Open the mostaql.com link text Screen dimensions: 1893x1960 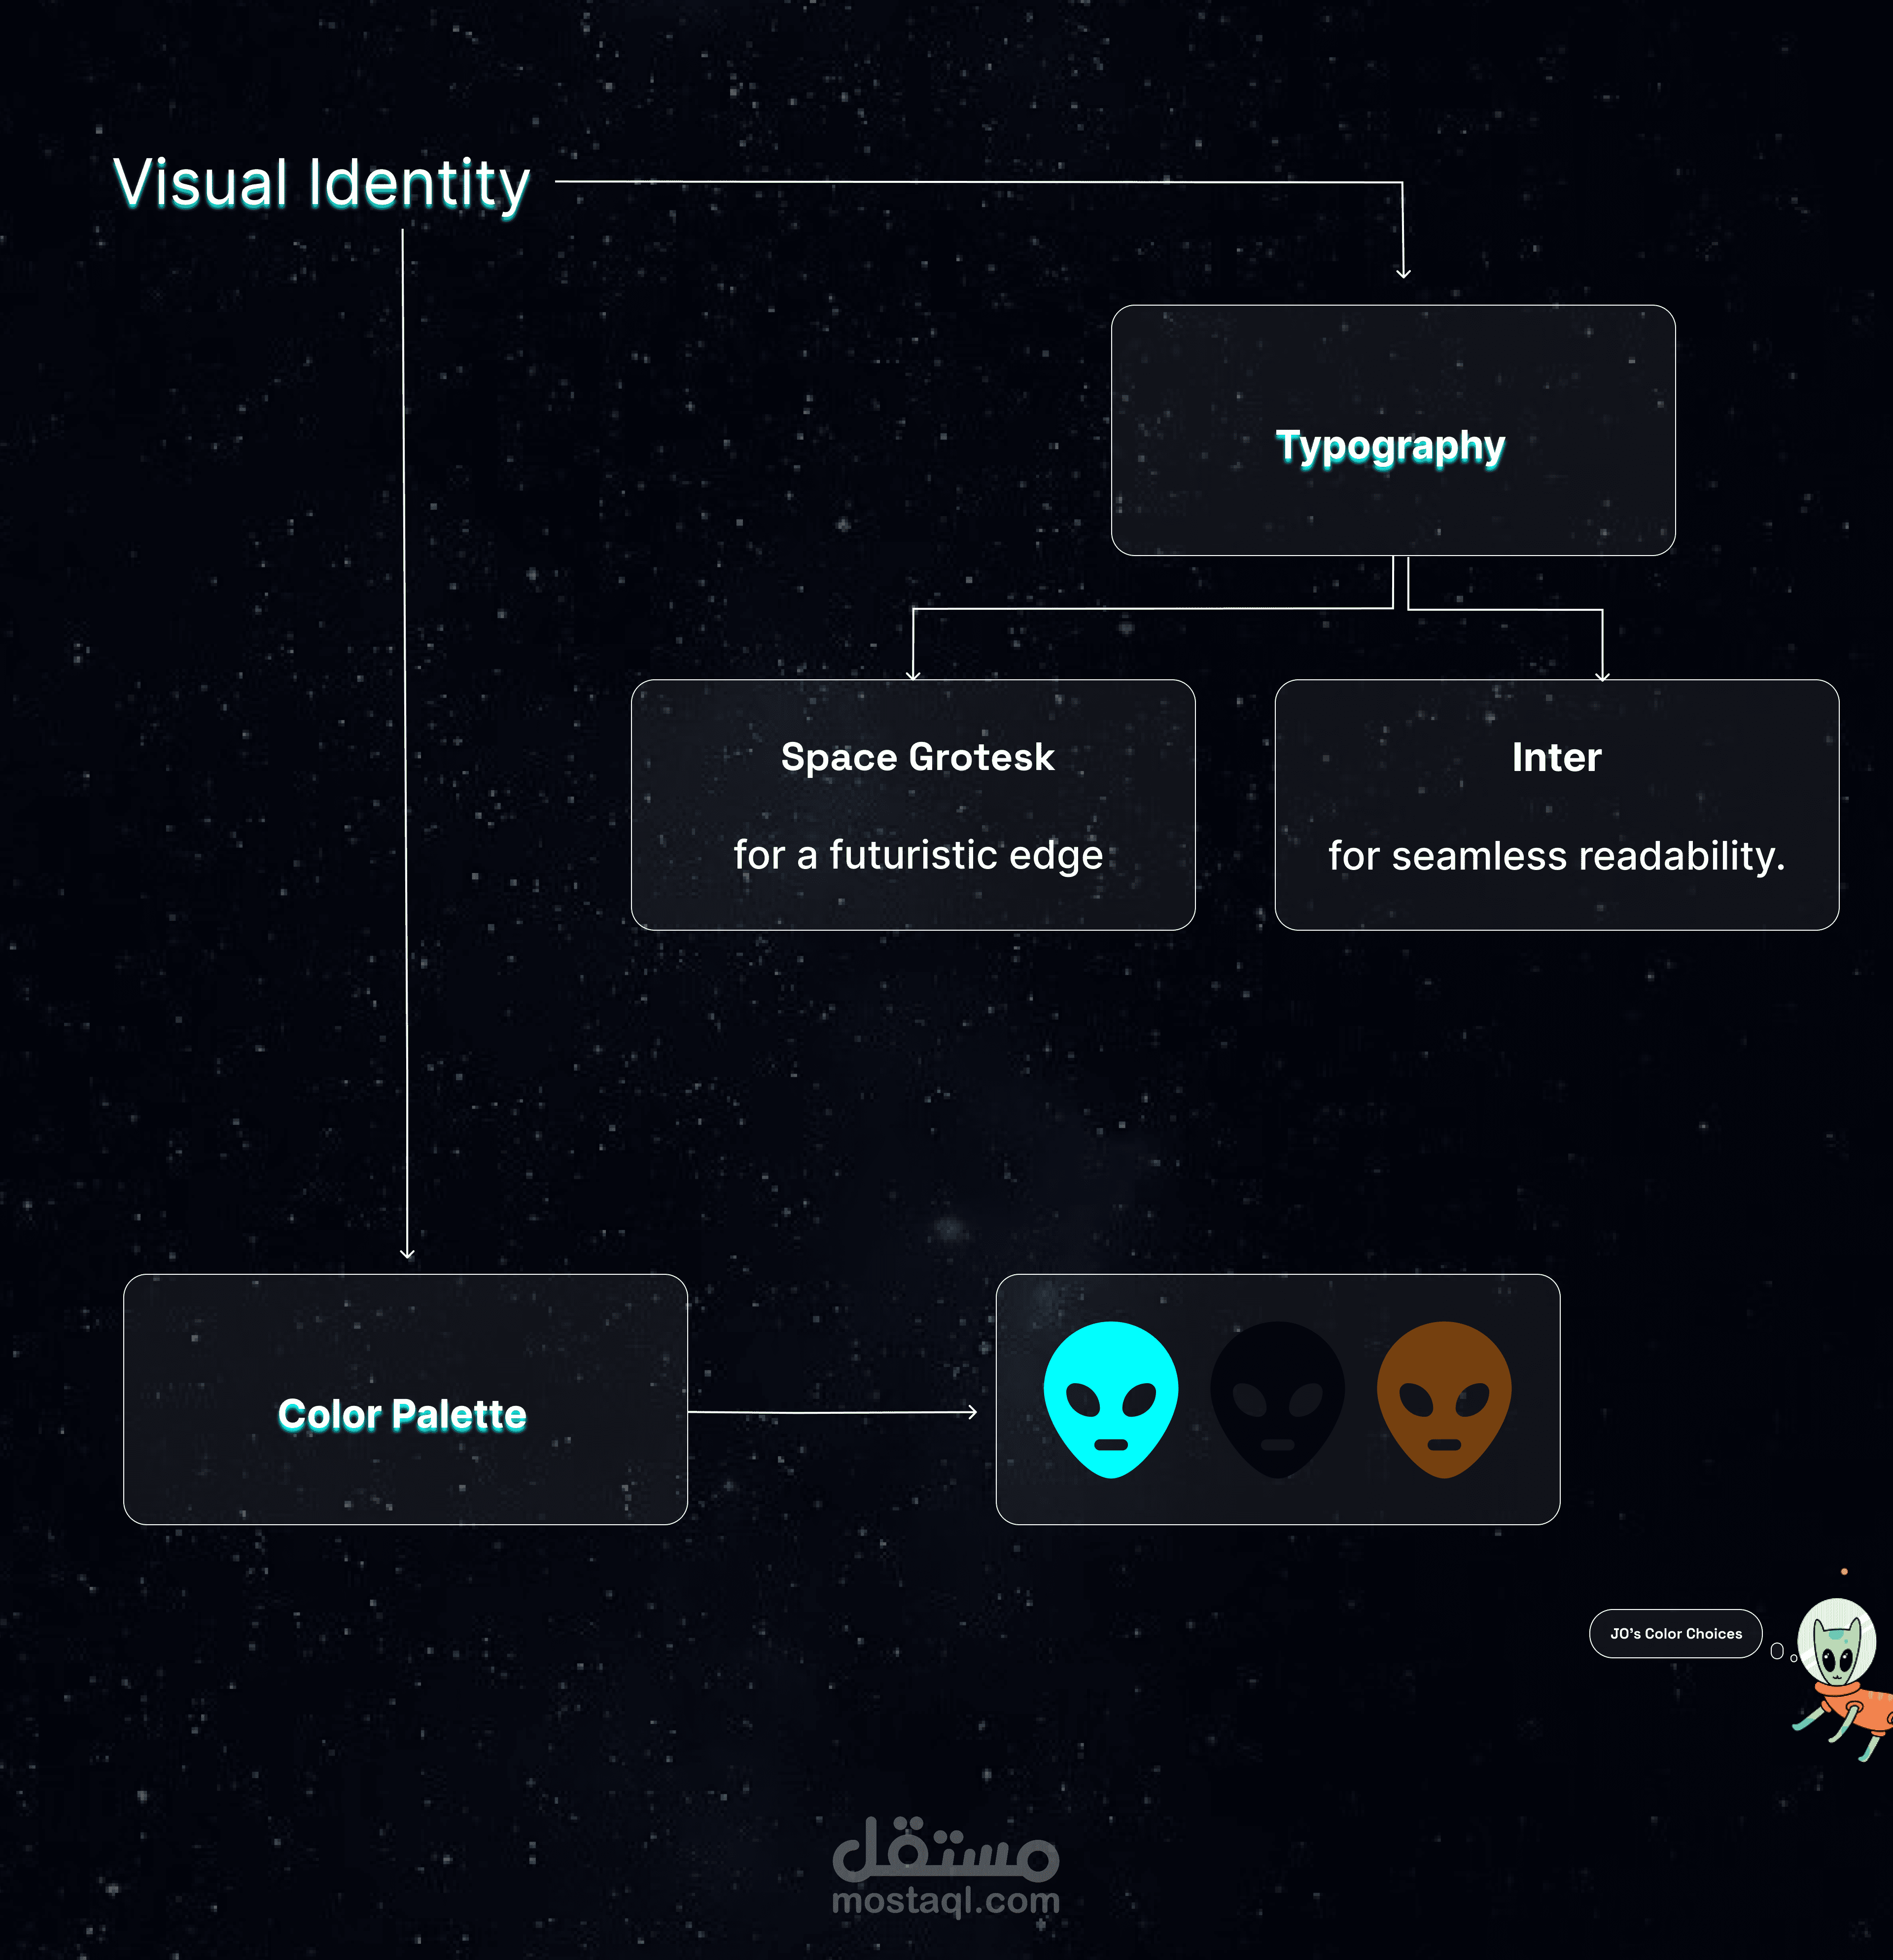click(945, 1900)
